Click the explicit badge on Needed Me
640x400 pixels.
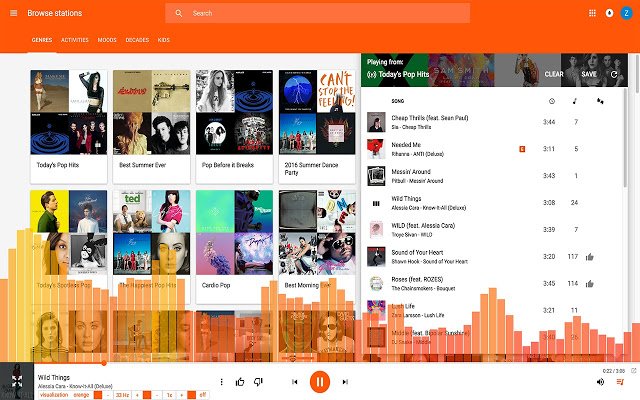click(x=522, y=149)
